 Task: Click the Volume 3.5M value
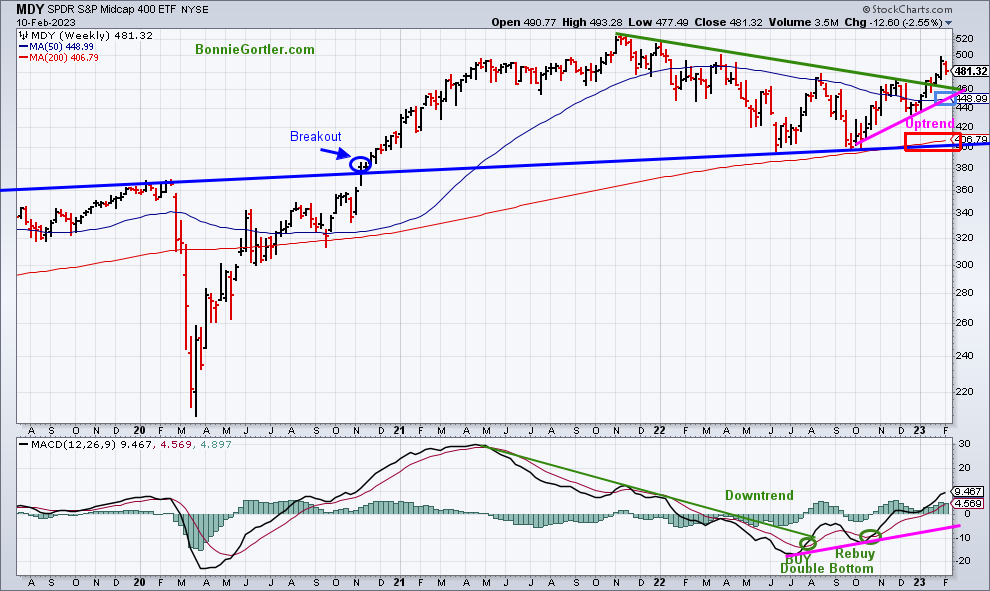pyautogui.click(x=803, y=22)
